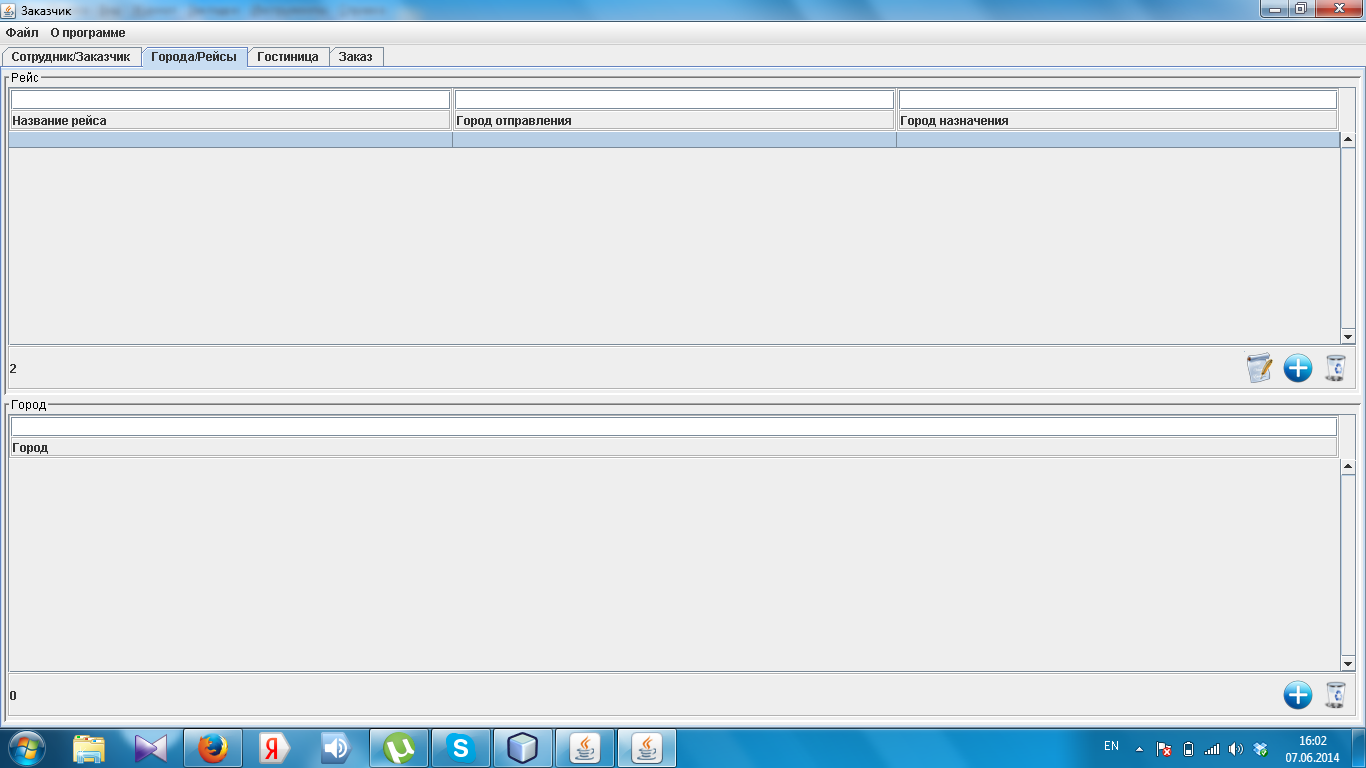Click the record count 0 below the Город table
The width and height of the screenshot is (1366, 768).
pos(13,695)
